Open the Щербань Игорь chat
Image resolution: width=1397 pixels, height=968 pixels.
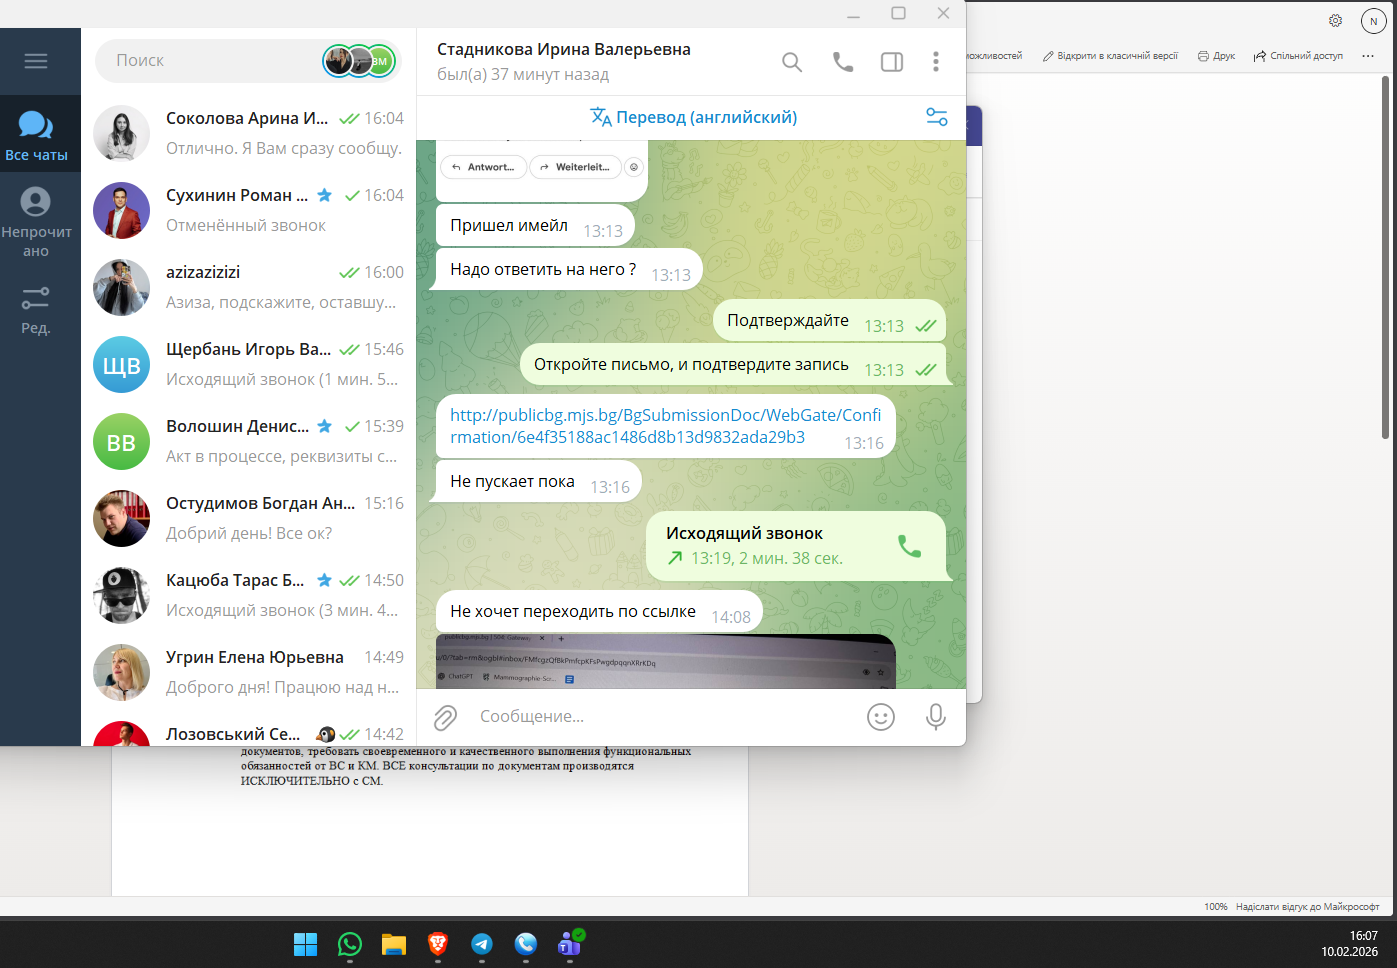[x=248, y=364]
